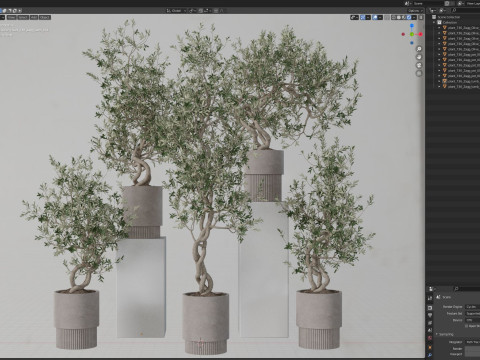
Task: Click the outliner search field
Action: (x=466, y=11)
